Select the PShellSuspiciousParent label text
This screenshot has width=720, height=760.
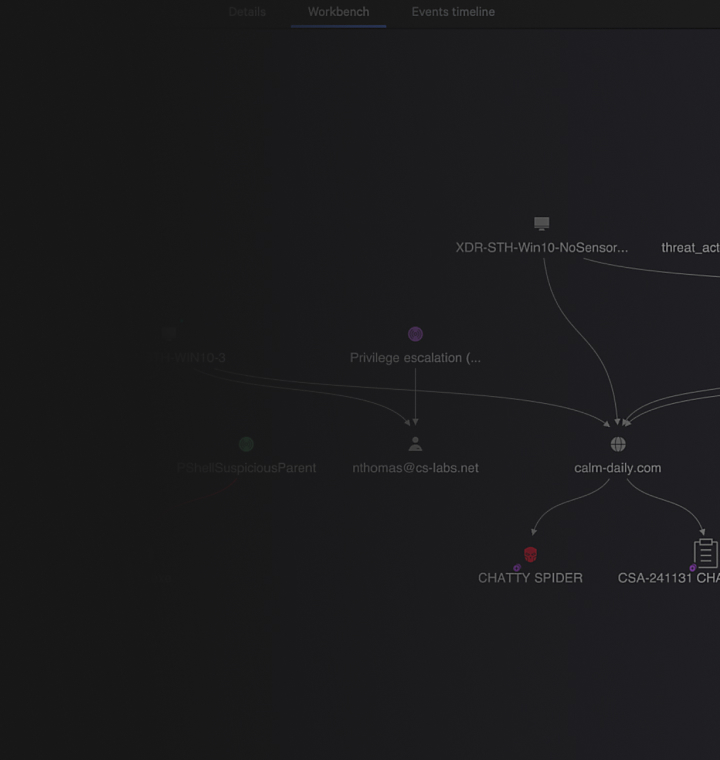point(246,468)
